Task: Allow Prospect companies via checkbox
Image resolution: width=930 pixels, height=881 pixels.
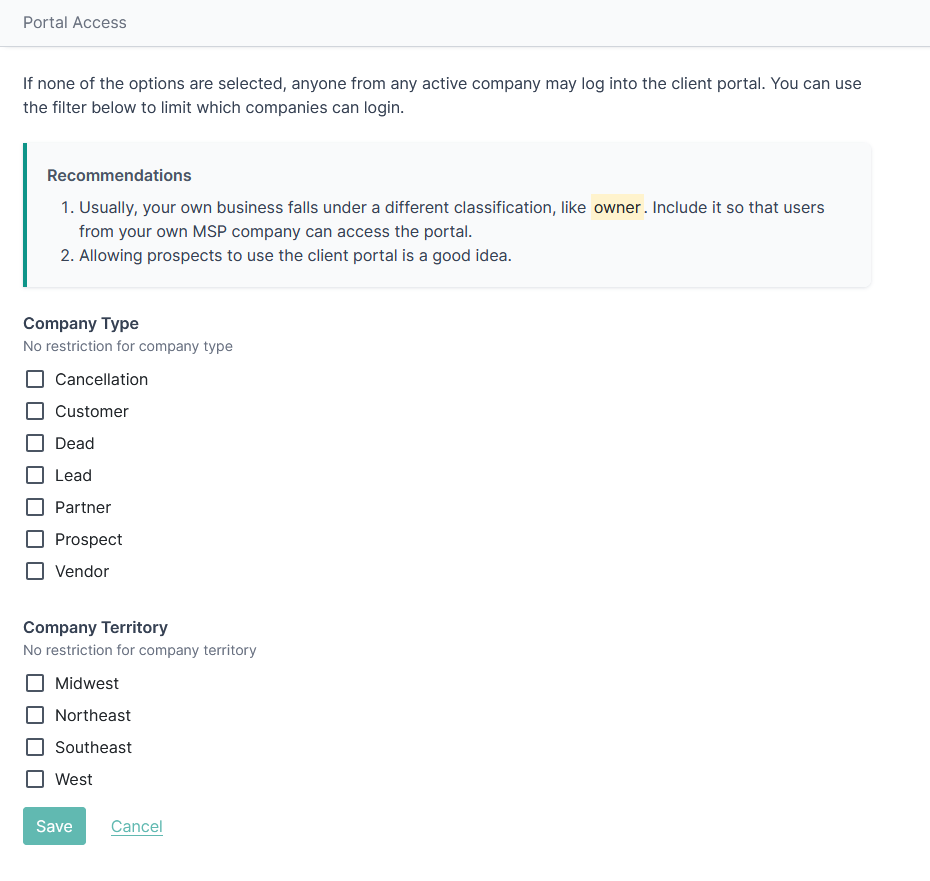Action: [35, 539]
